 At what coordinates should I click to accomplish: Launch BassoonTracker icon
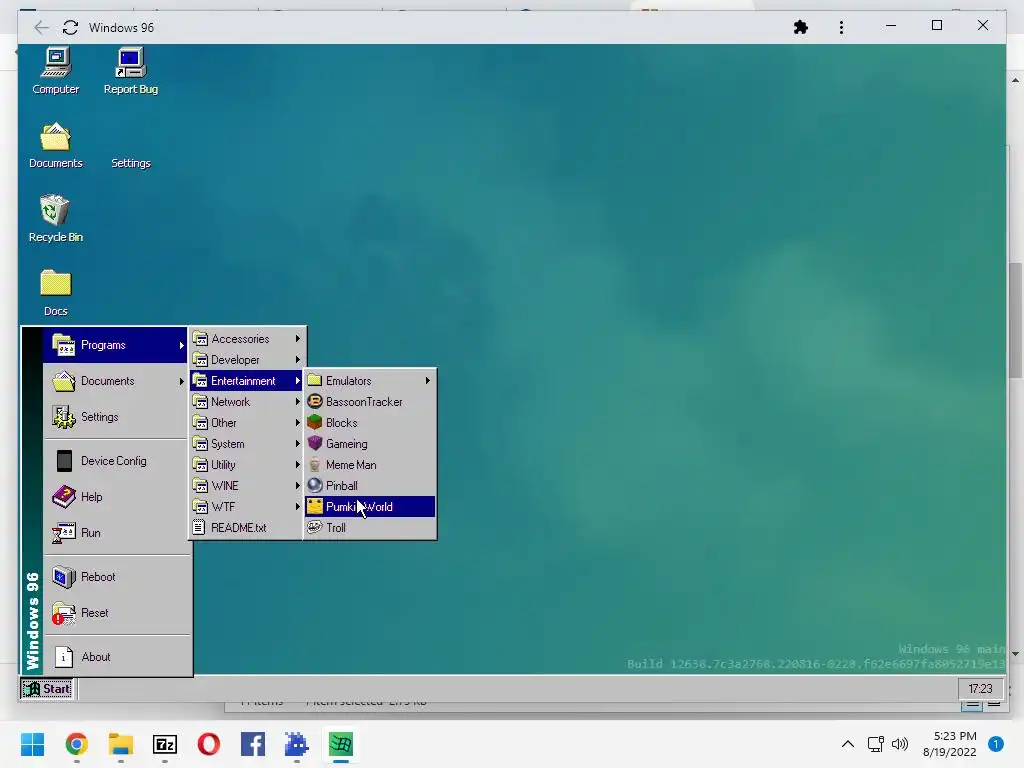point(315,401)
